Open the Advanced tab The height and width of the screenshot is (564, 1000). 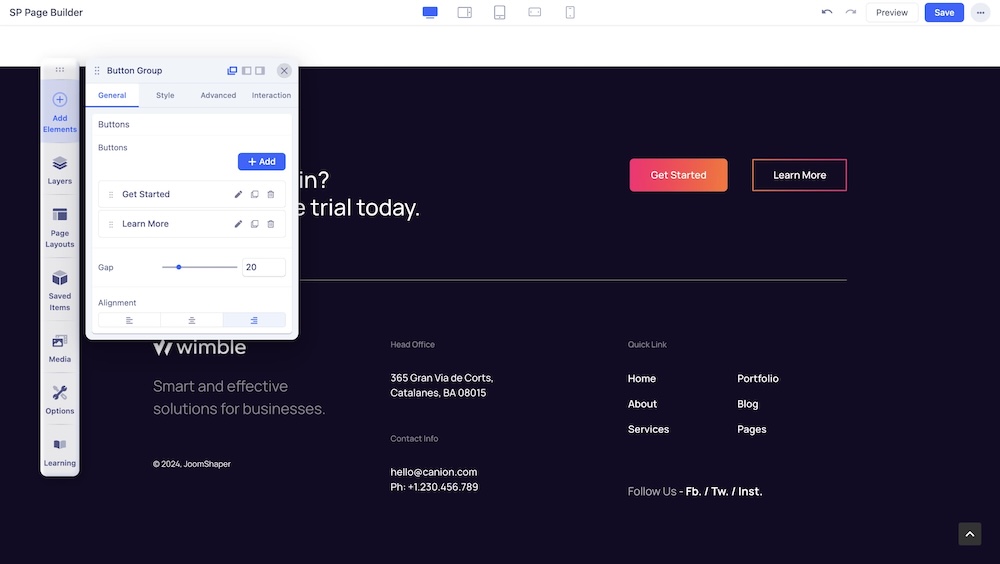point(218,95)
